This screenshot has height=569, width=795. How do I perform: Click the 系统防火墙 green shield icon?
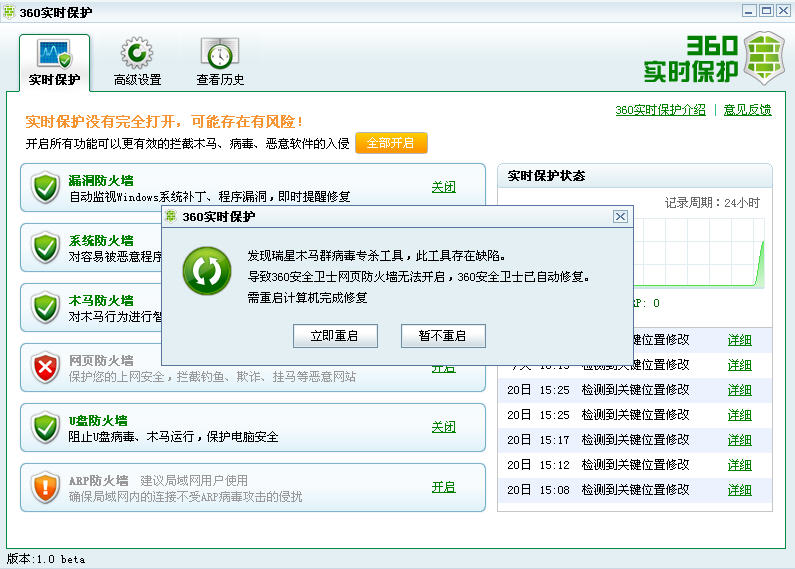46,247
